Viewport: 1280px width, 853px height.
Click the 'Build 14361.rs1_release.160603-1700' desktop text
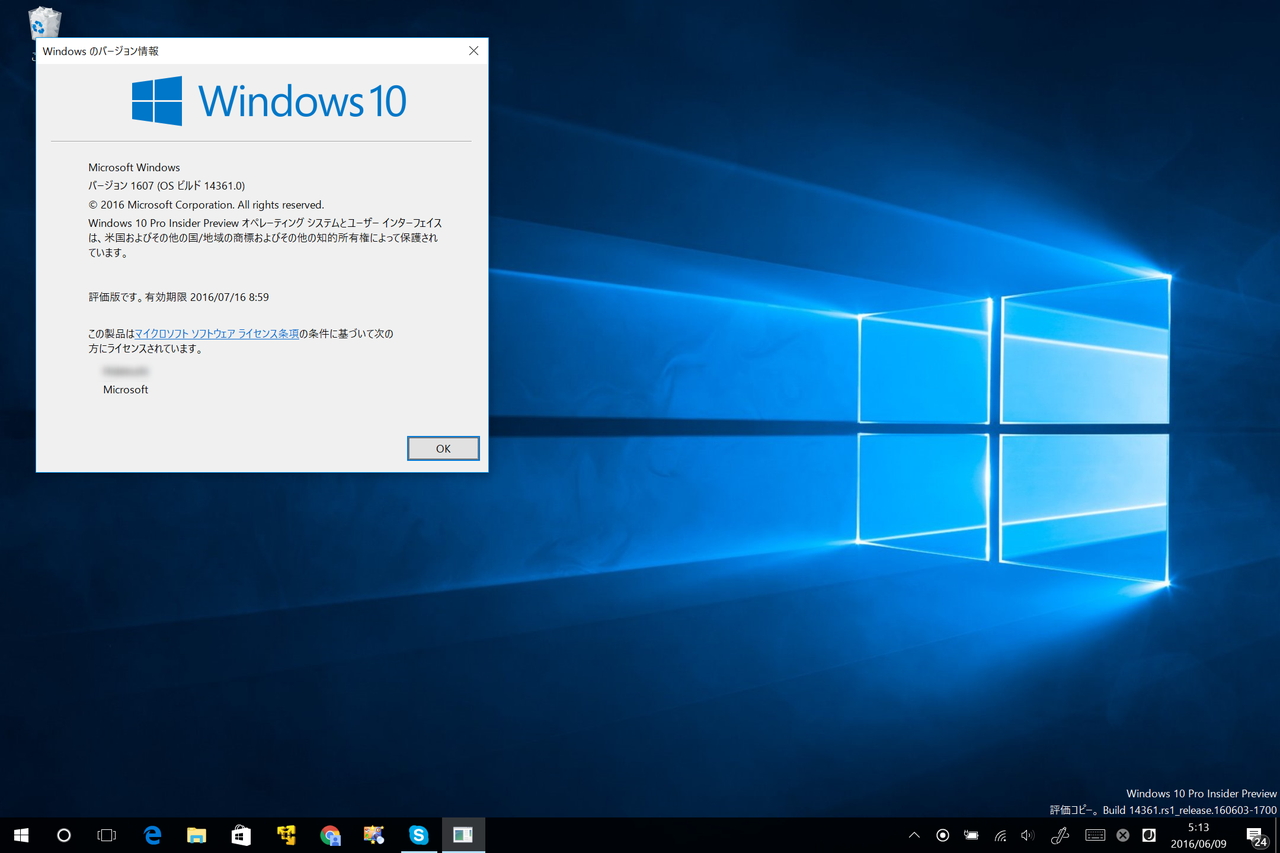point(1189,810)
